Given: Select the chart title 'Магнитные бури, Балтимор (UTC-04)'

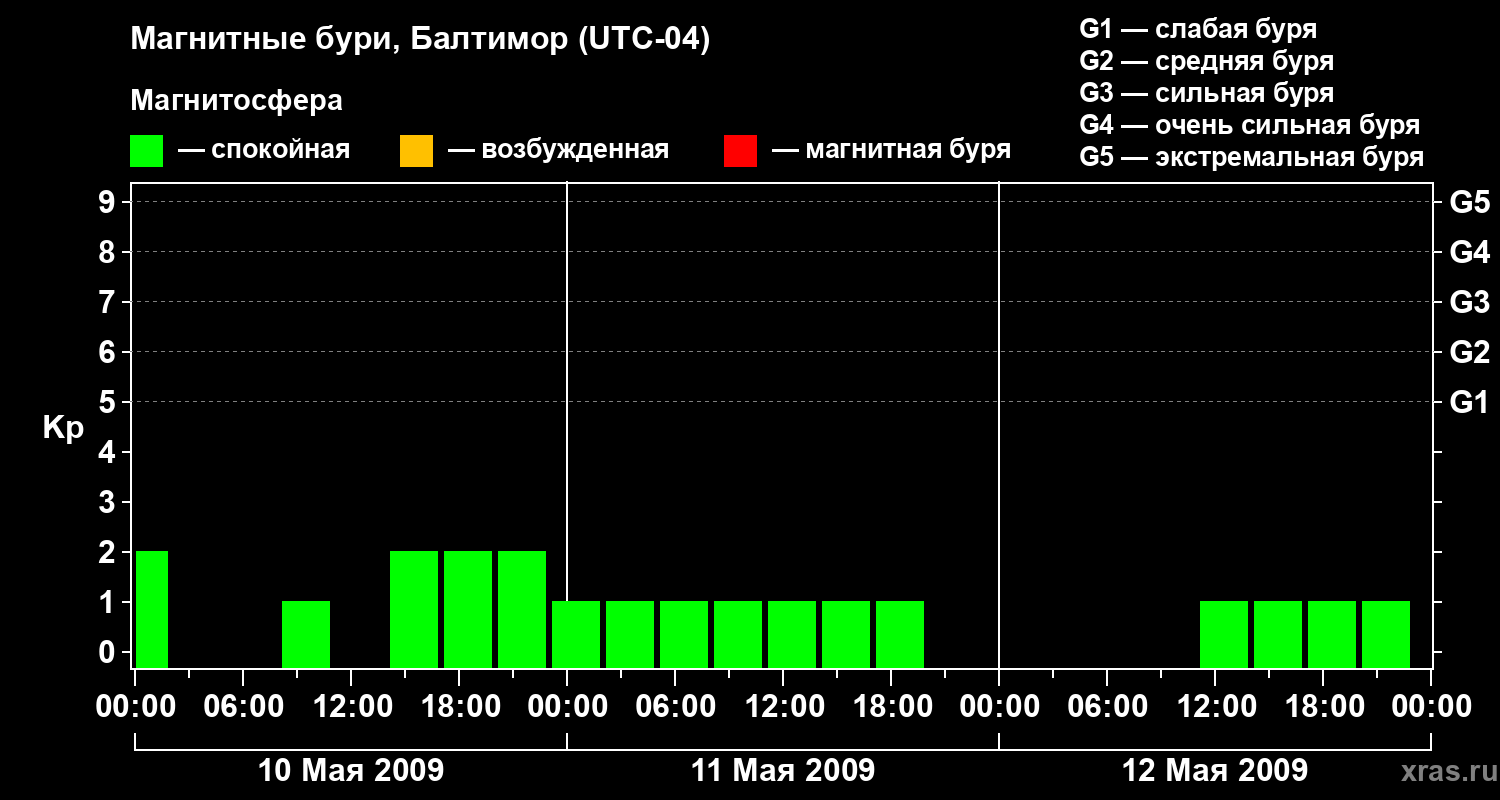Looking at the screenshot, I should (420, 40).
